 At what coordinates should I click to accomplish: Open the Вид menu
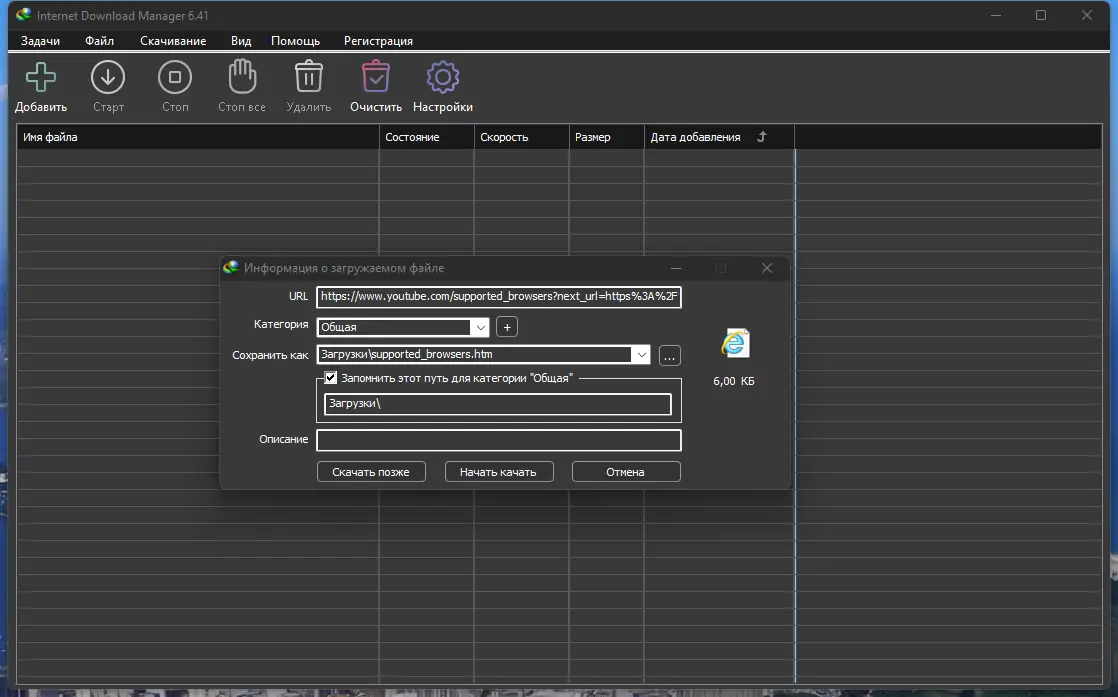click(x=241, y=41)
